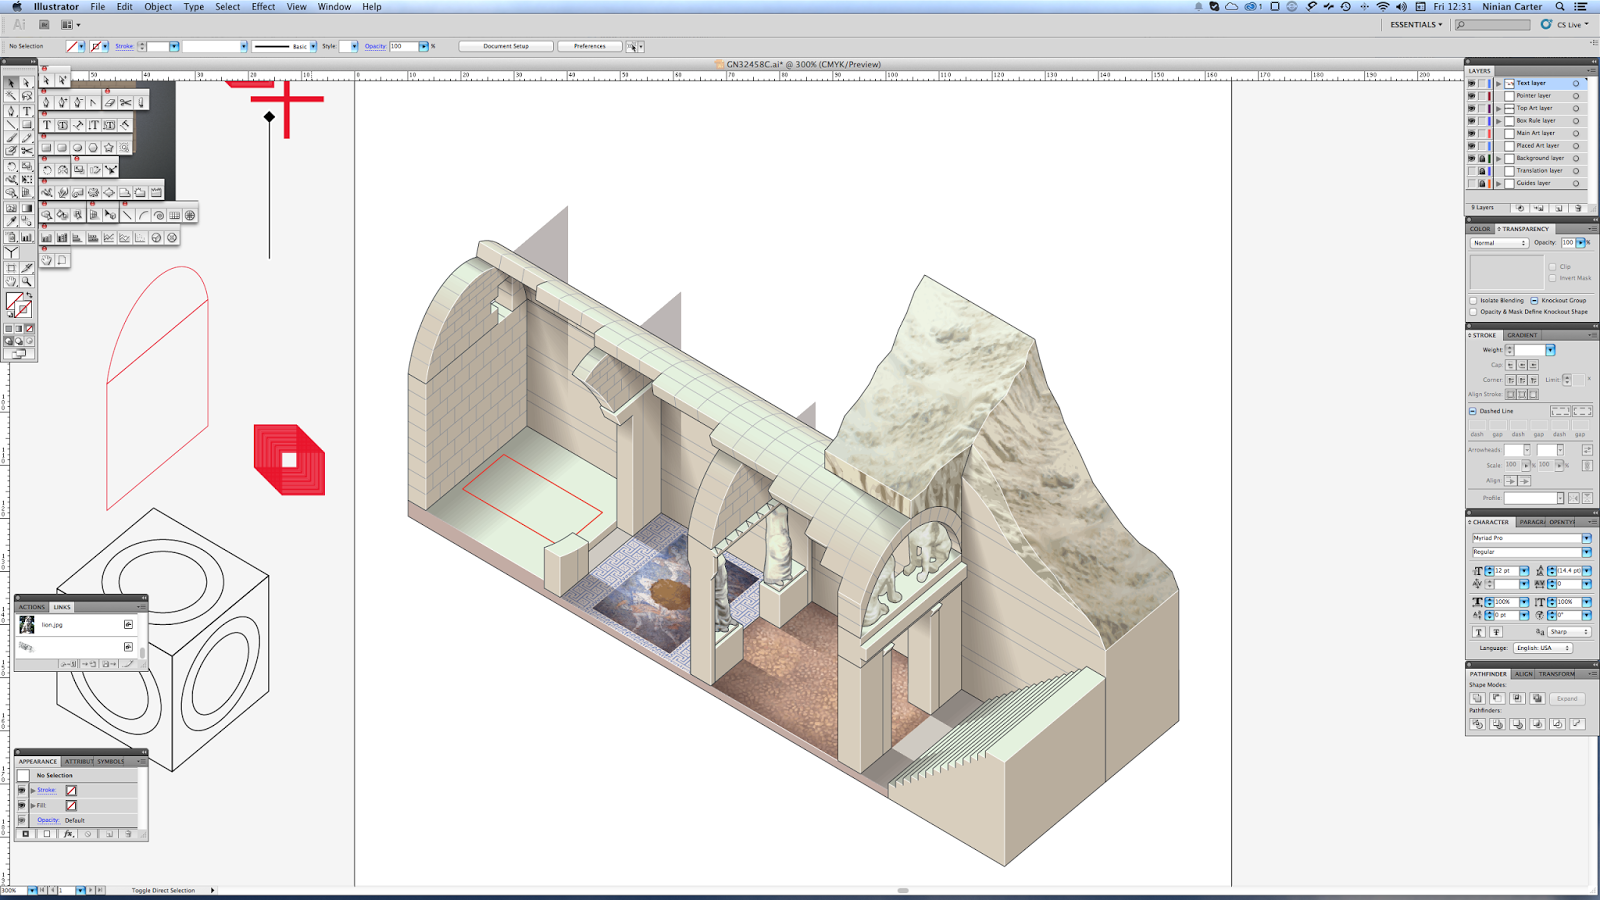The height and width of the screenshot is (900, 1600).
Task: Create a new layer in Layers panel
Action: pyautogui.click(x=1559, y=208)
